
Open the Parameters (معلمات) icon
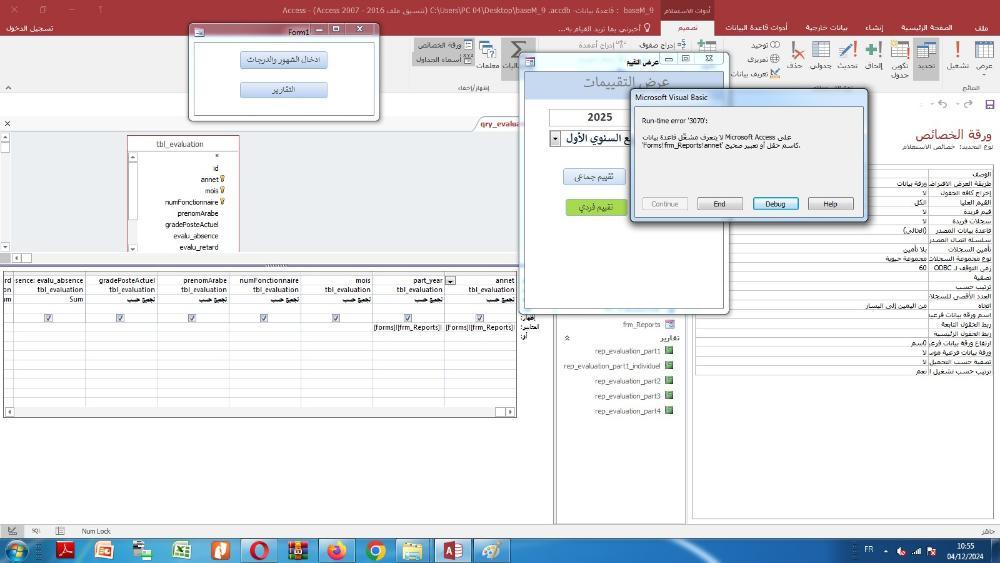click(487, 55)
